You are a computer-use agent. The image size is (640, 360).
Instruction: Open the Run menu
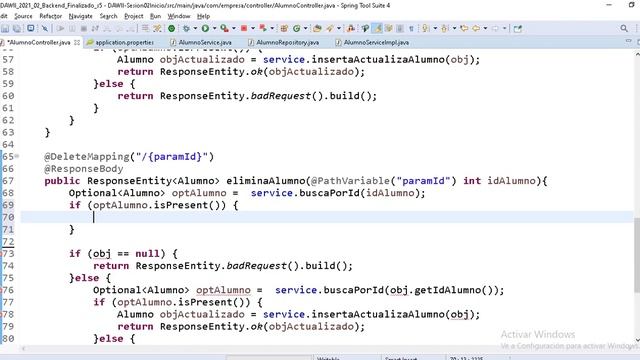(x=156, y=16)
